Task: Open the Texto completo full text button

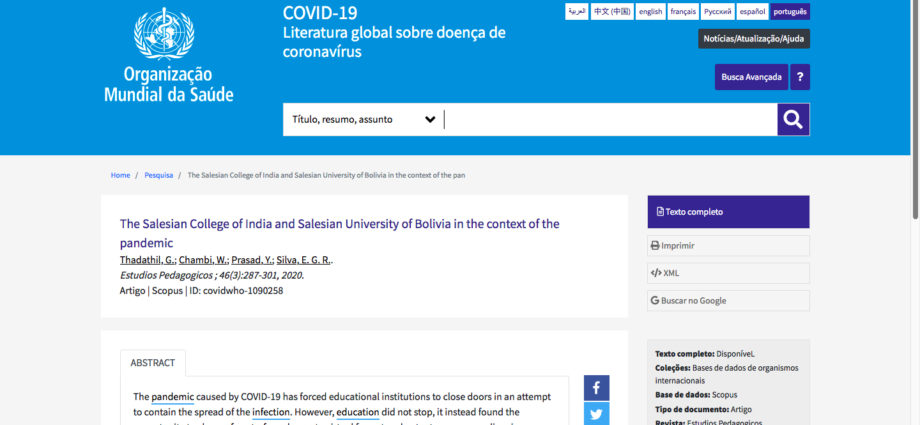Action: [x=728, y=212]
